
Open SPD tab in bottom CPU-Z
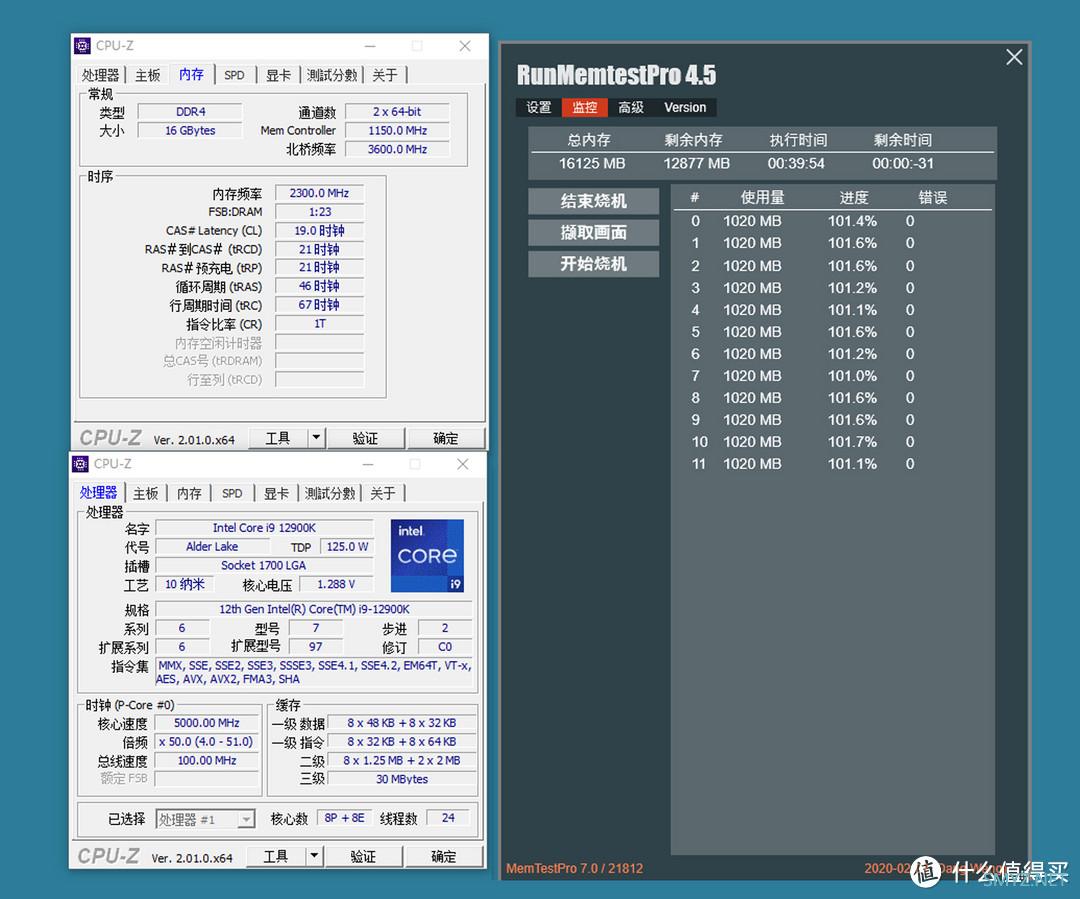232,493
